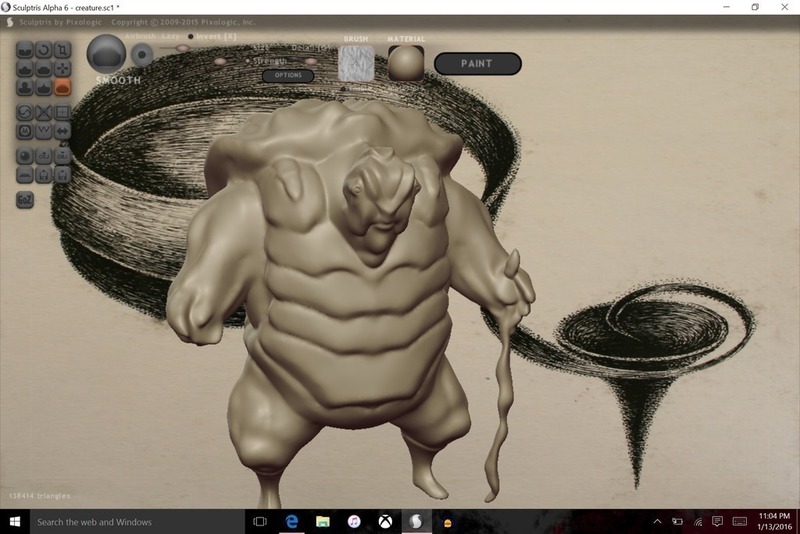
Task: Click the Sculptris taskbar icon
Action: 416,522
